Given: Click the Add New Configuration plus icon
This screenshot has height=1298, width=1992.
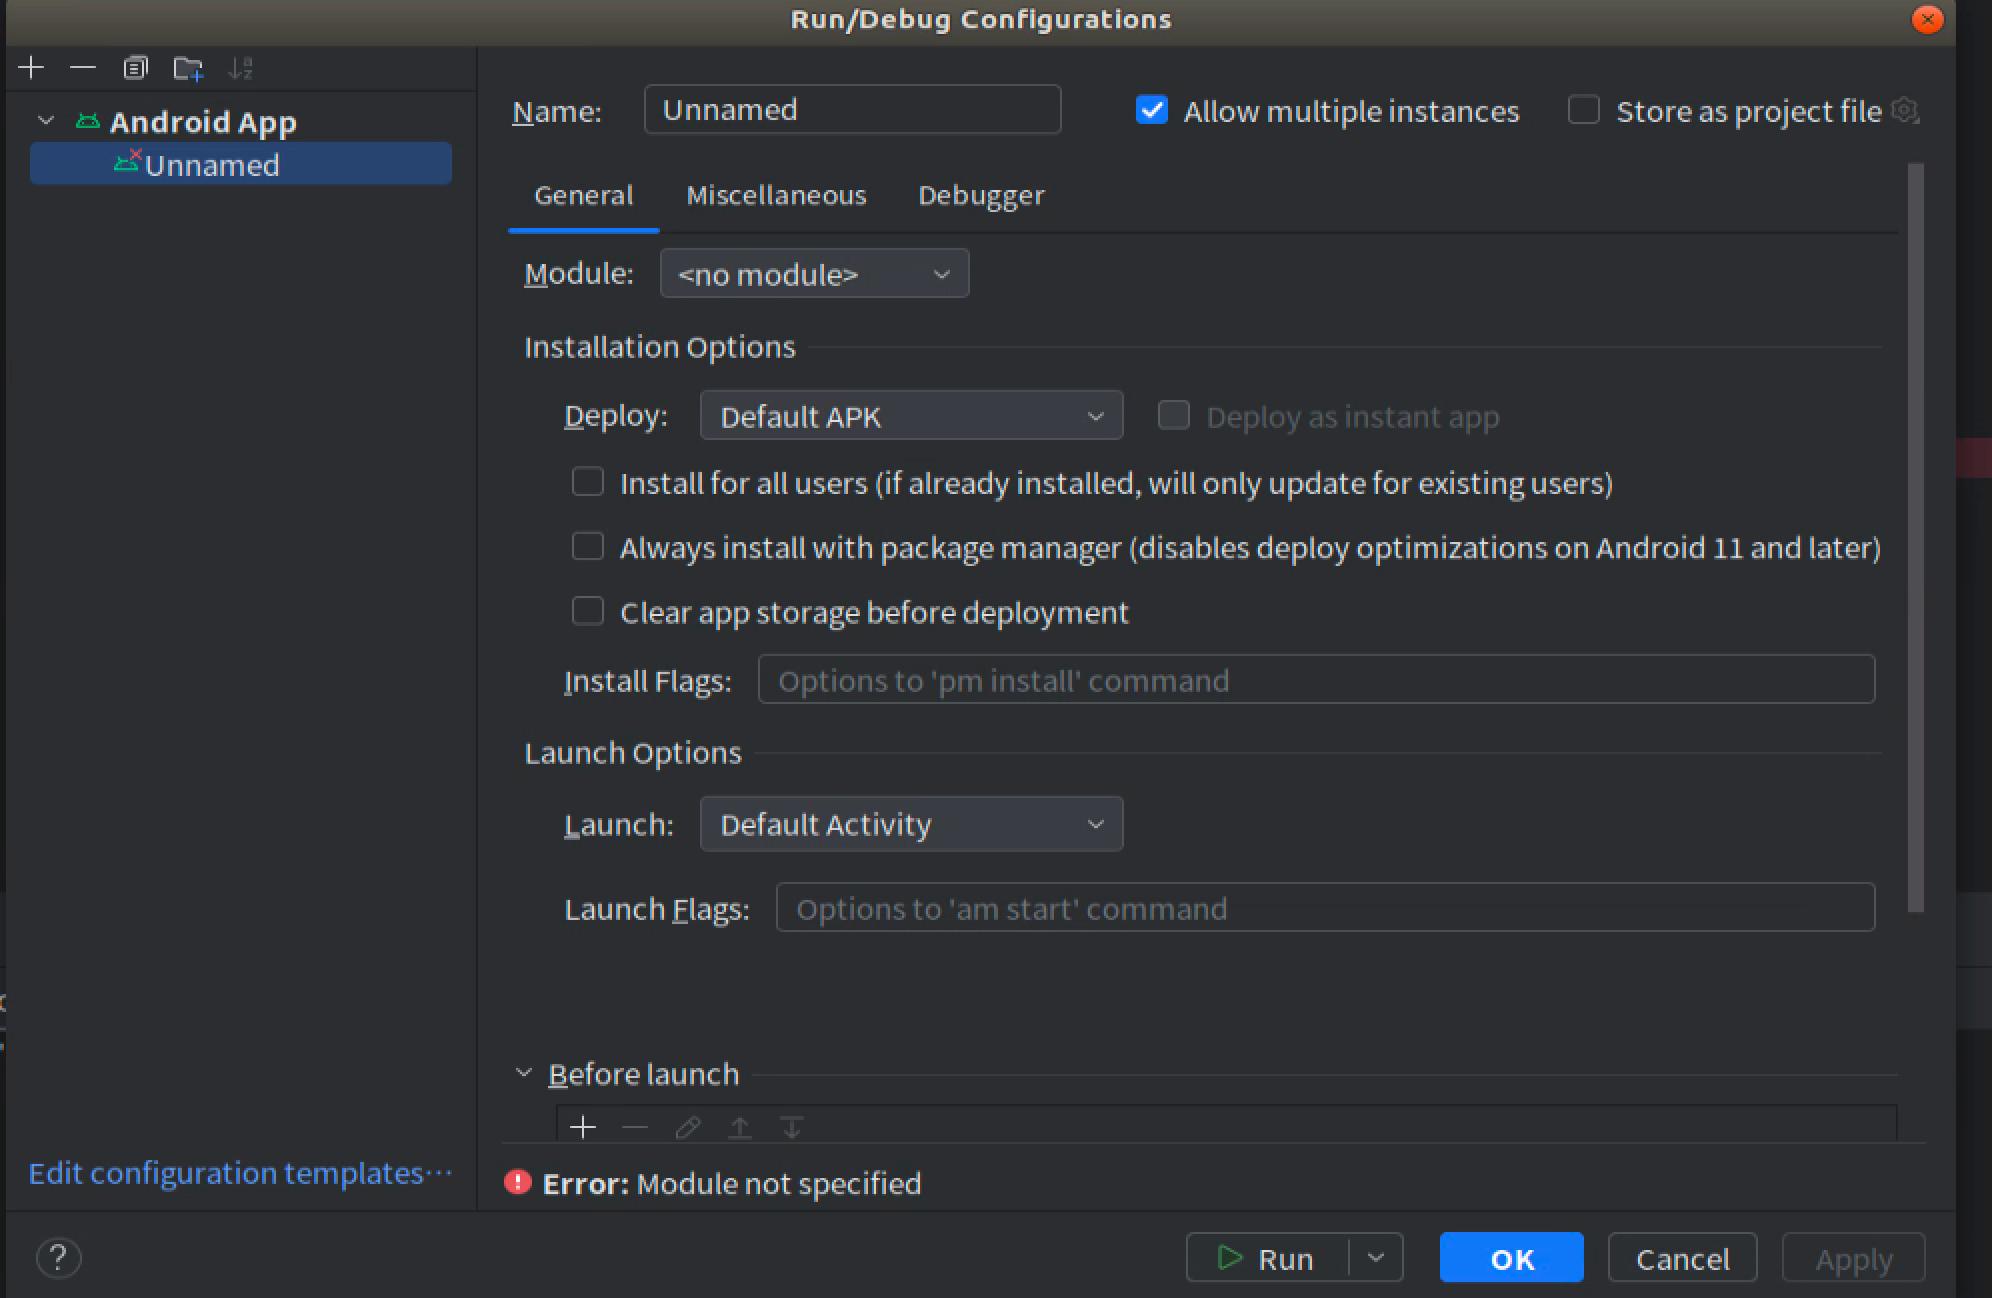Looking at the screenshot, I should 31,68.
